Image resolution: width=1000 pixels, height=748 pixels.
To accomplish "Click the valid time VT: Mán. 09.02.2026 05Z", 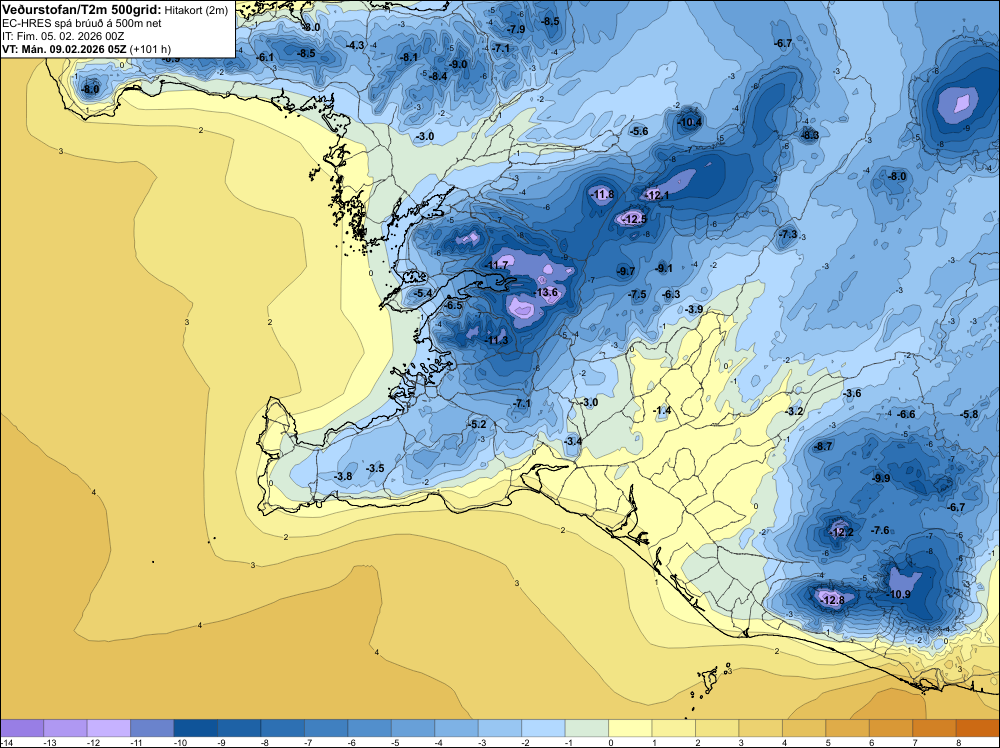I will click(x=64, y=49).
